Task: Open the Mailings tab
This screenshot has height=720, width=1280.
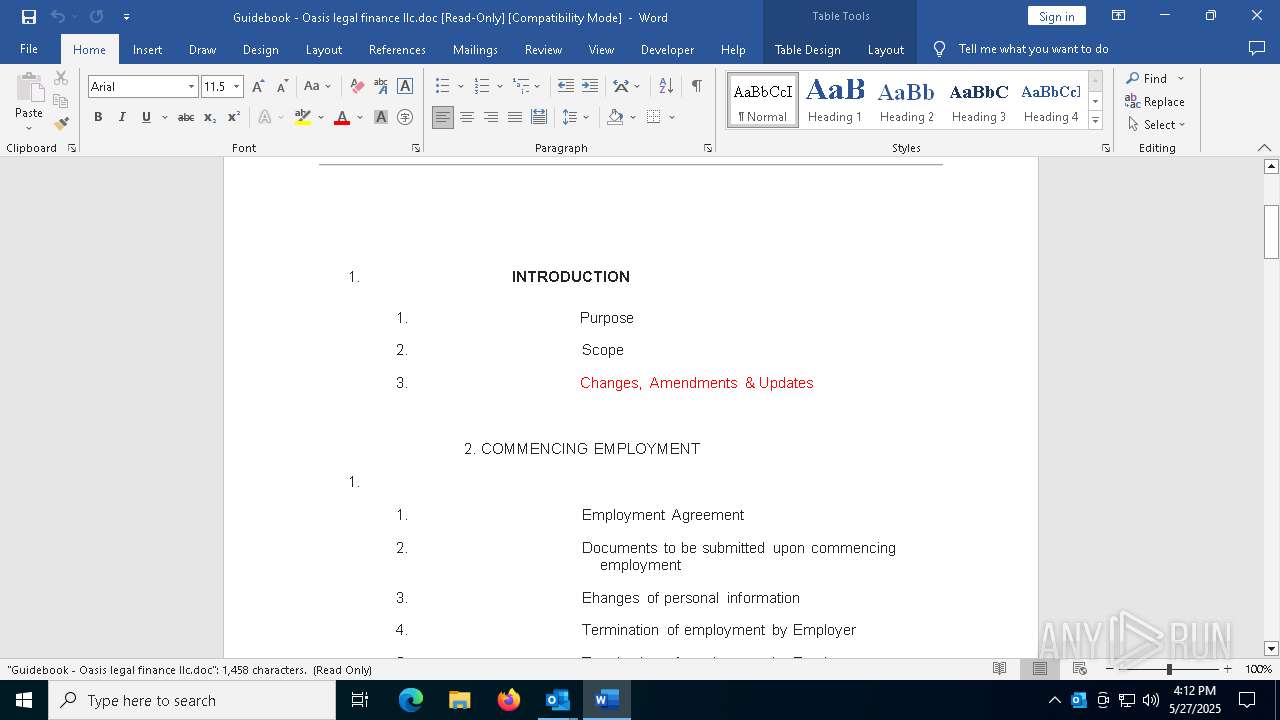Action: [475, 49]
